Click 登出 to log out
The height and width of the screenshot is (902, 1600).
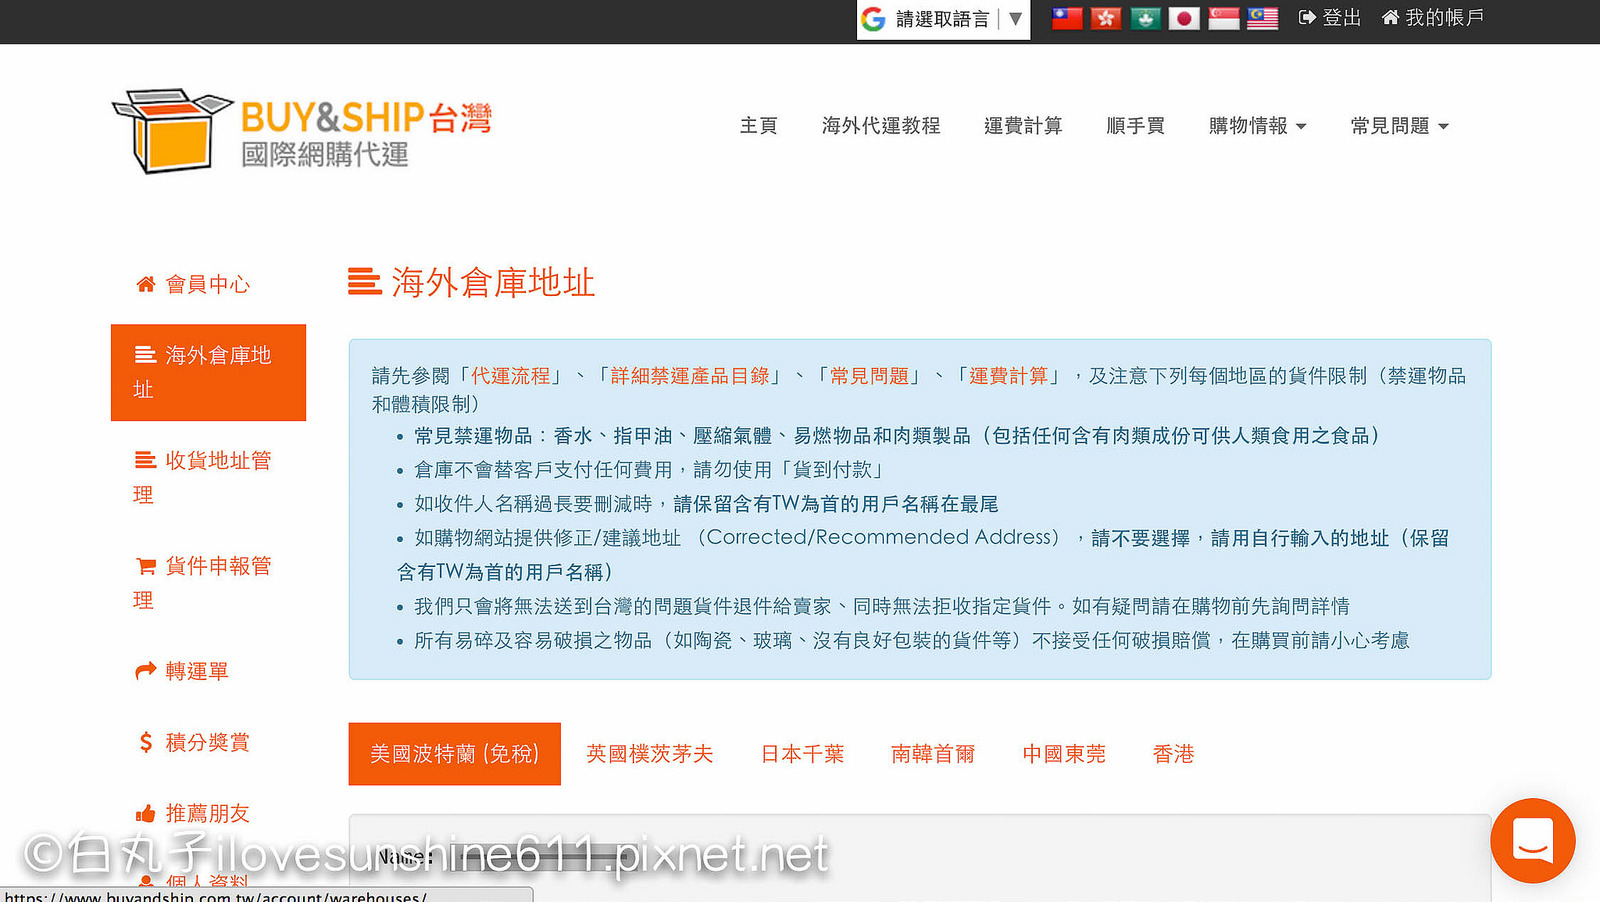(1330, 18)
